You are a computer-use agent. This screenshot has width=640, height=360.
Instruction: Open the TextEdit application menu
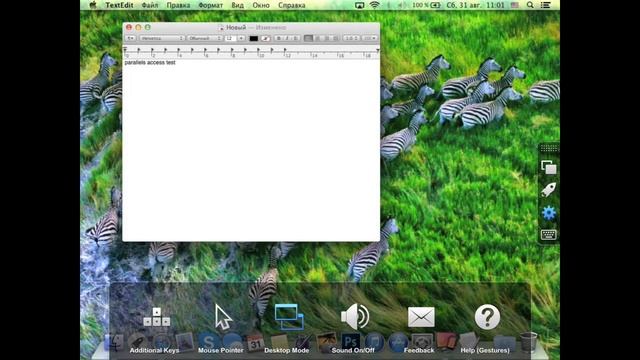(x=119, y=5)
